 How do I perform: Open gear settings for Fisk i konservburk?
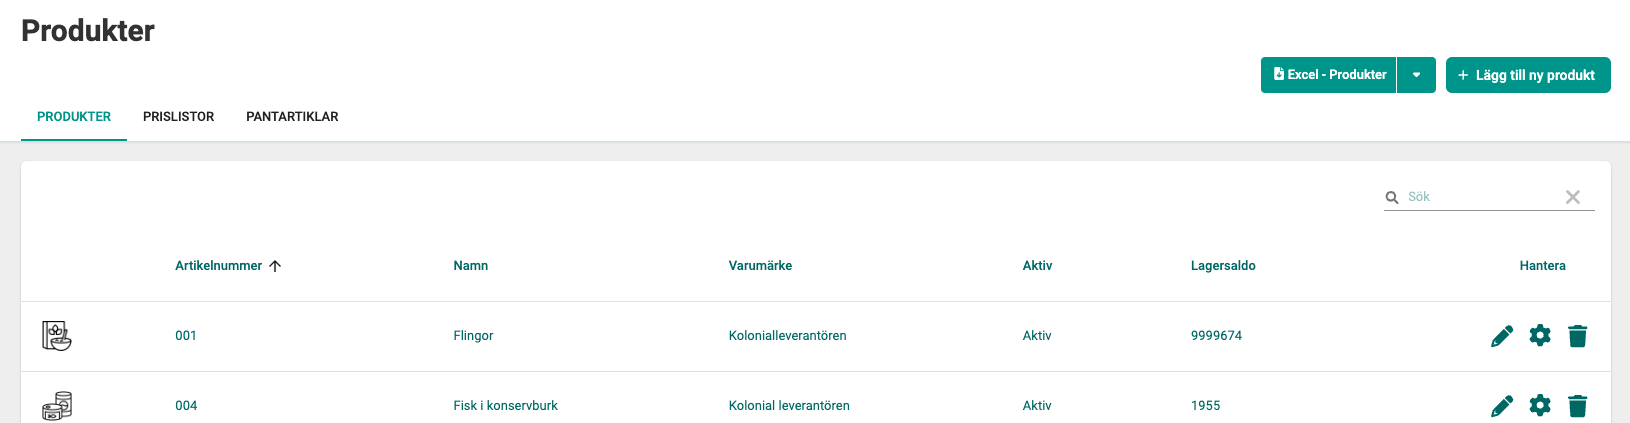pos(1540,406)
